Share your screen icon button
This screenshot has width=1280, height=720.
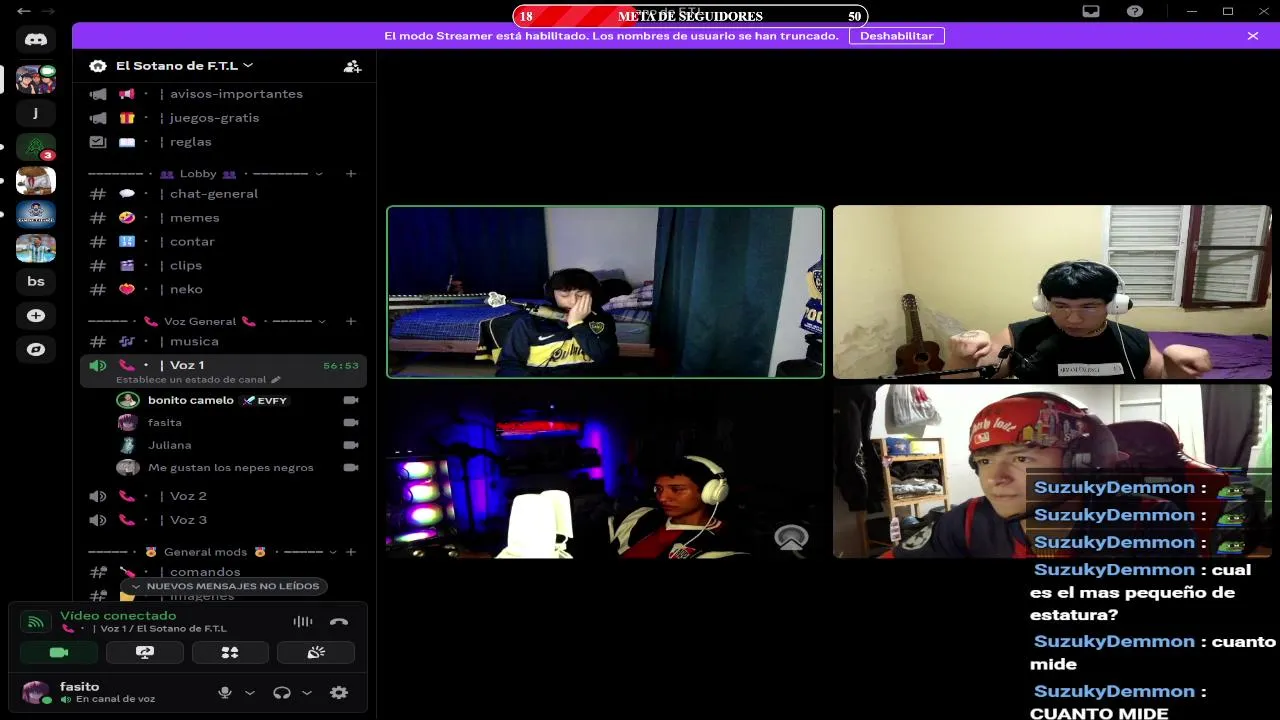(x=145, y=652)
